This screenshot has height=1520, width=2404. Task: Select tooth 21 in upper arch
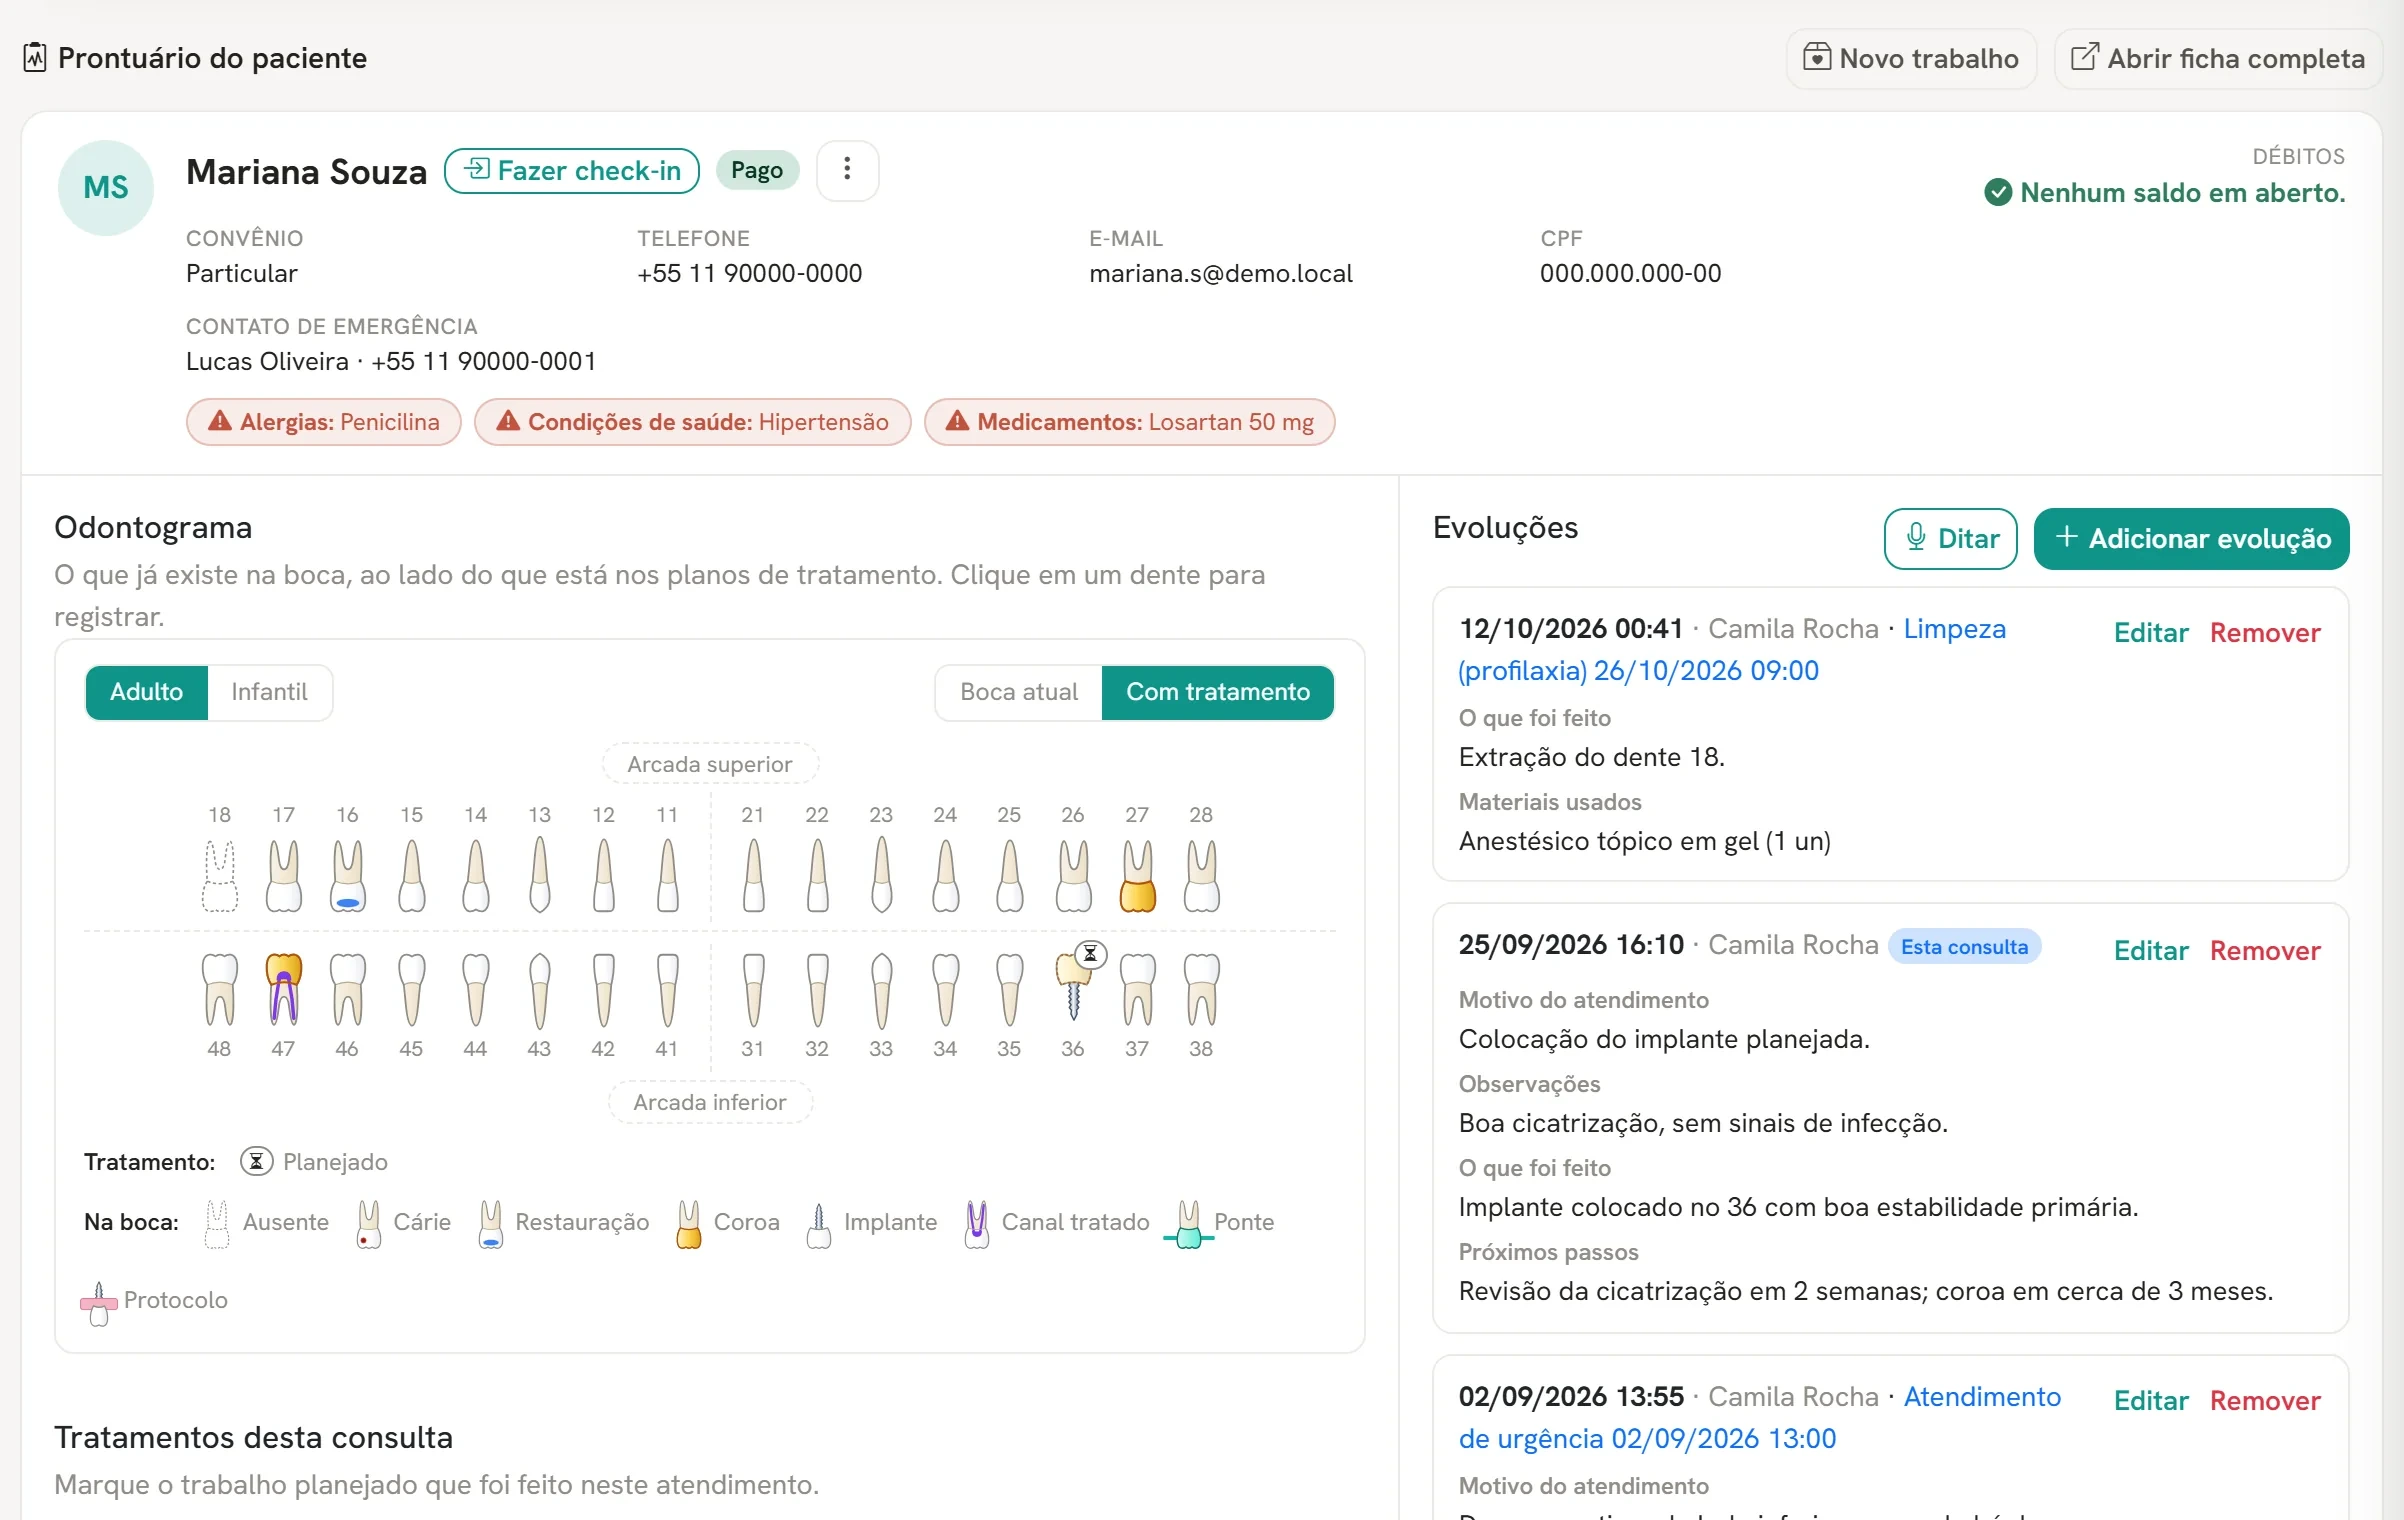click(x=754, y=875)
